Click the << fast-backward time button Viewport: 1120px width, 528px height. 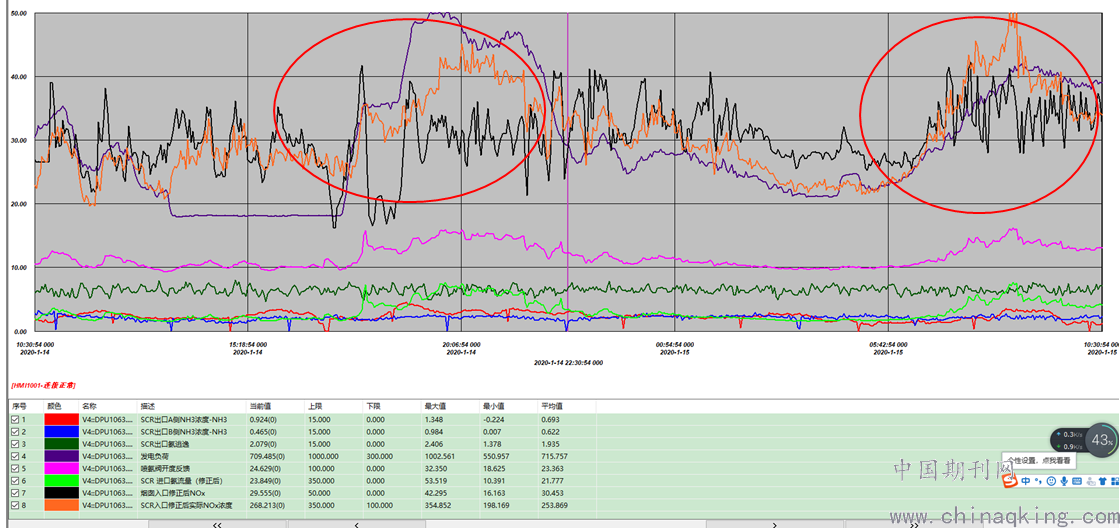[x=217, y=524]
